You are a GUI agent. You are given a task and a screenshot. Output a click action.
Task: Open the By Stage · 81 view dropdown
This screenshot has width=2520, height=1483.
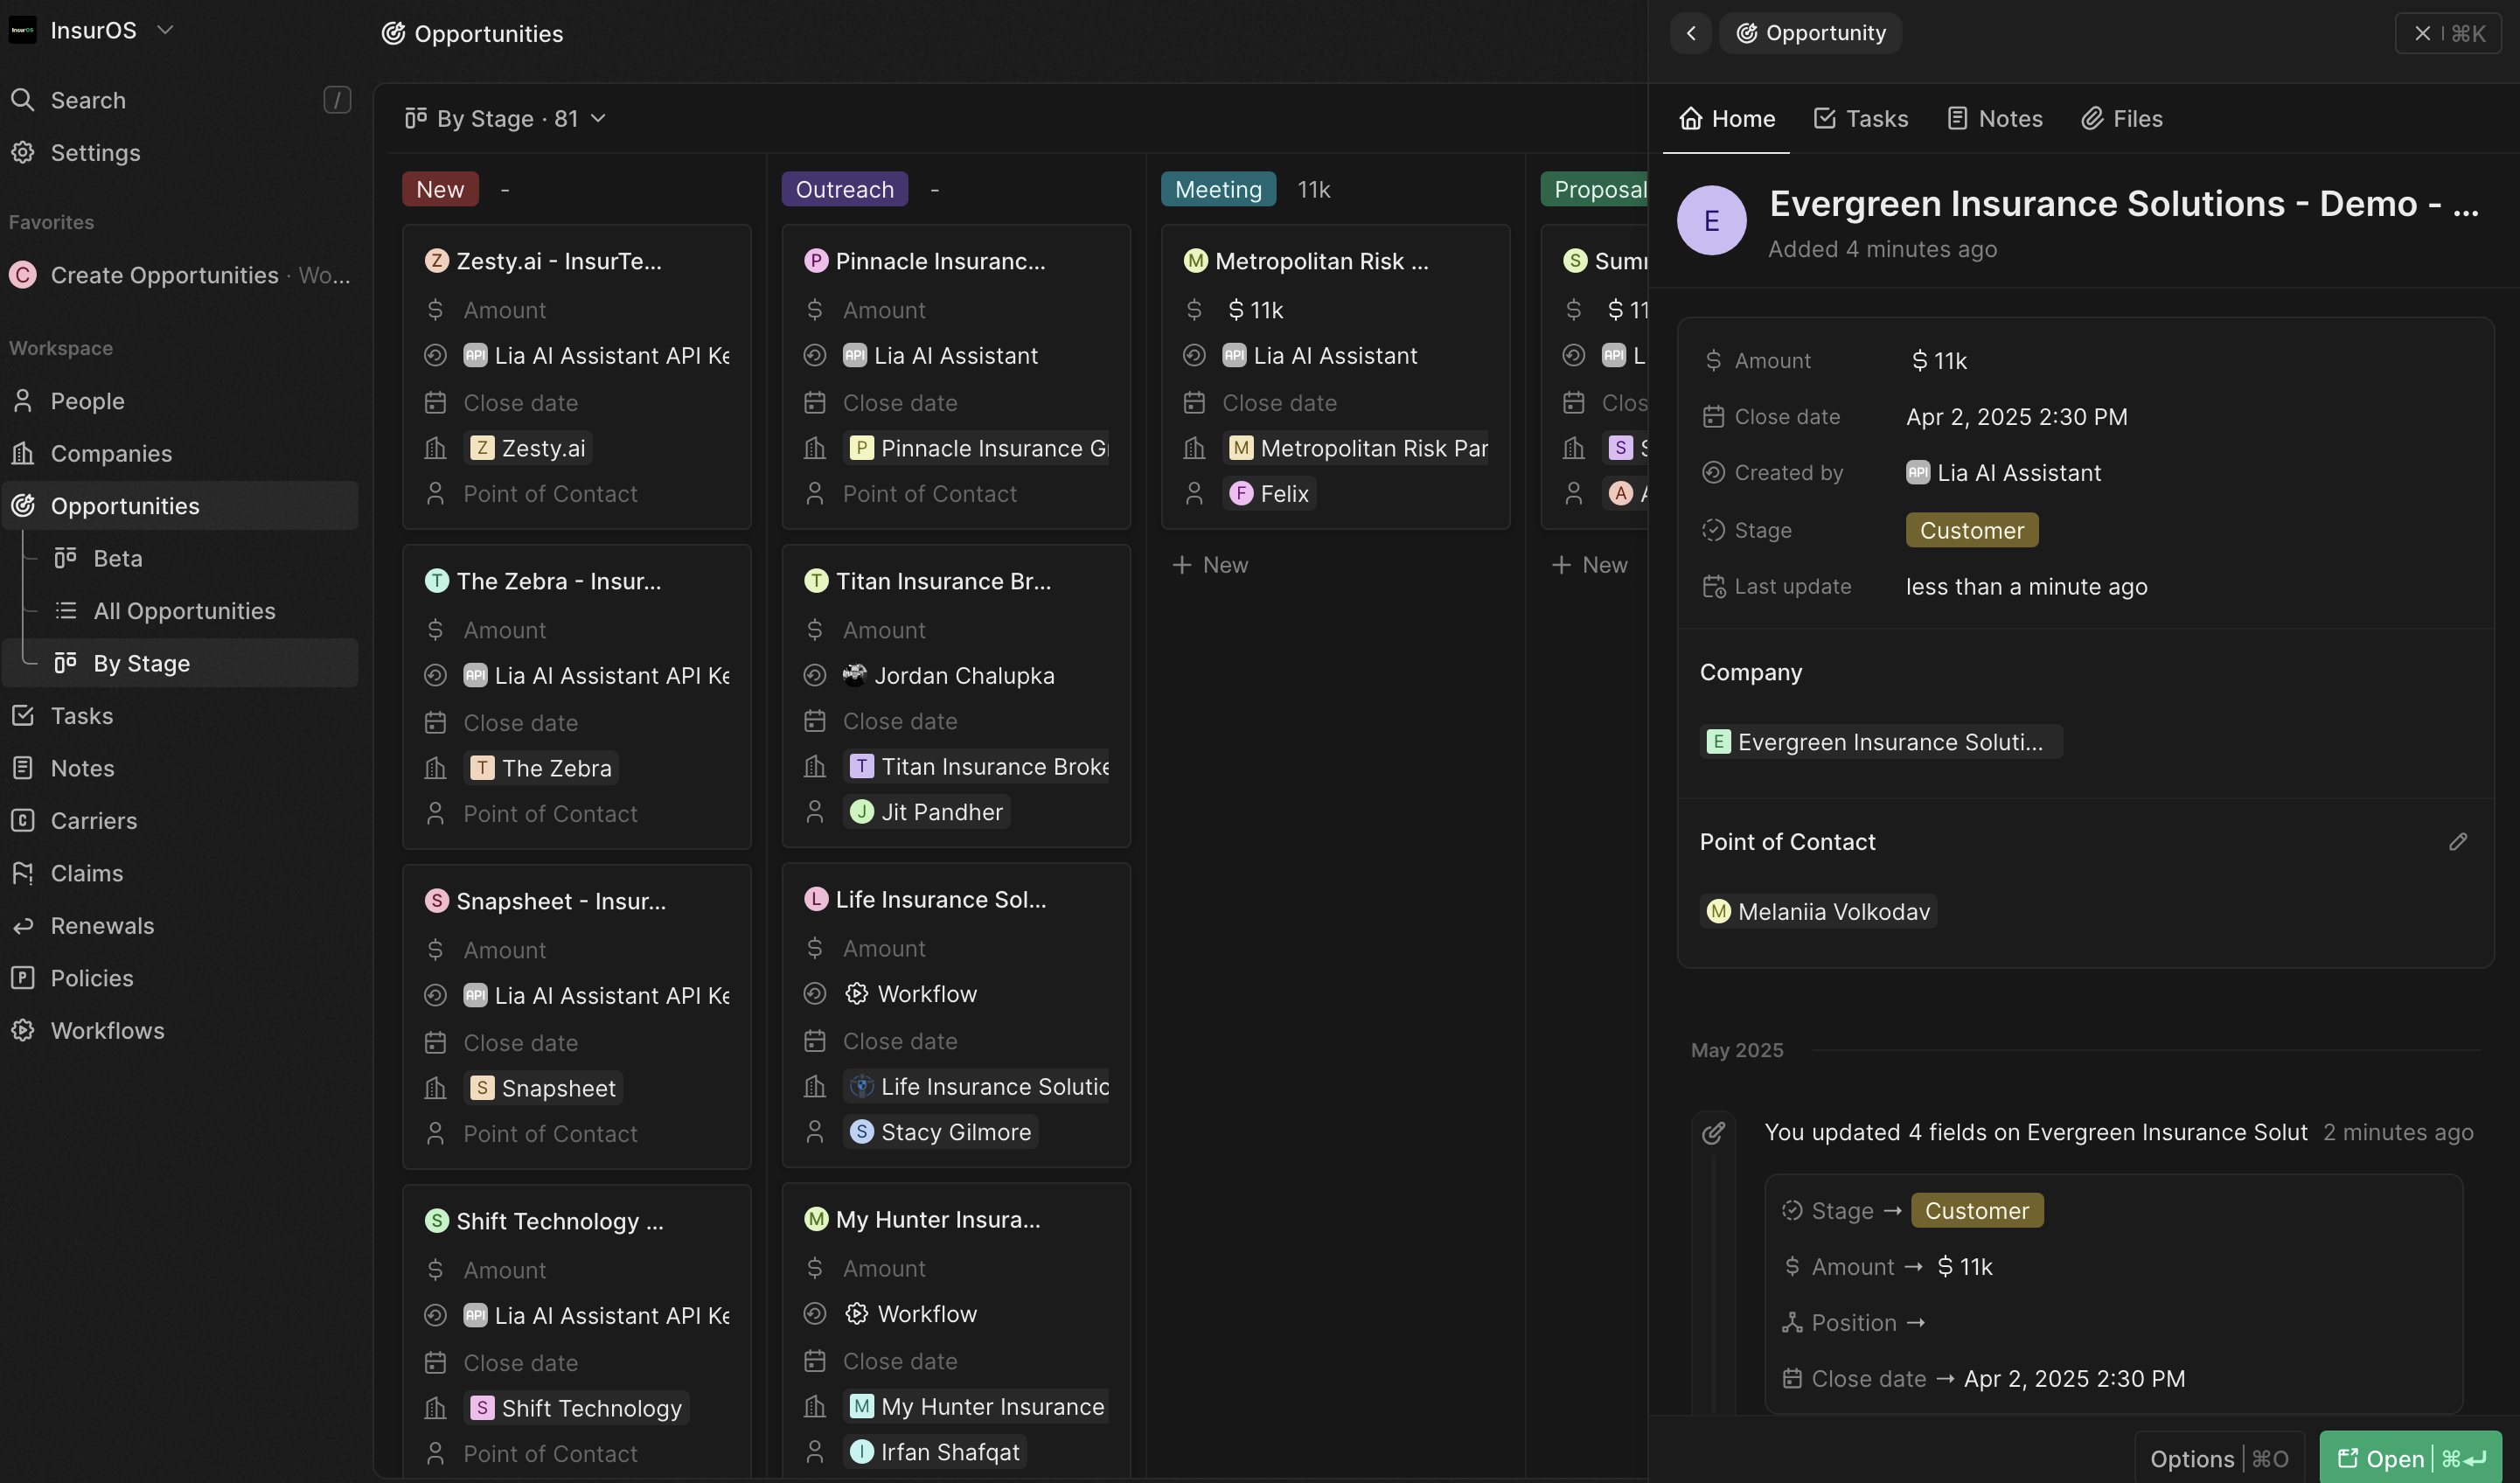pos(505,119)
